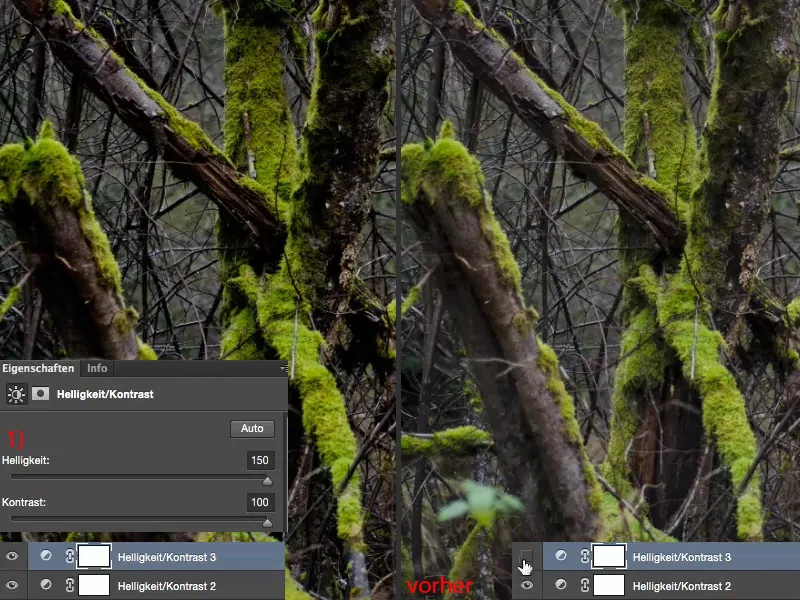The image size is (800, 600).
Task: Click the Brightness/Contrast sun icon in Eigenschaften
Action: click(x=16, y=394)
